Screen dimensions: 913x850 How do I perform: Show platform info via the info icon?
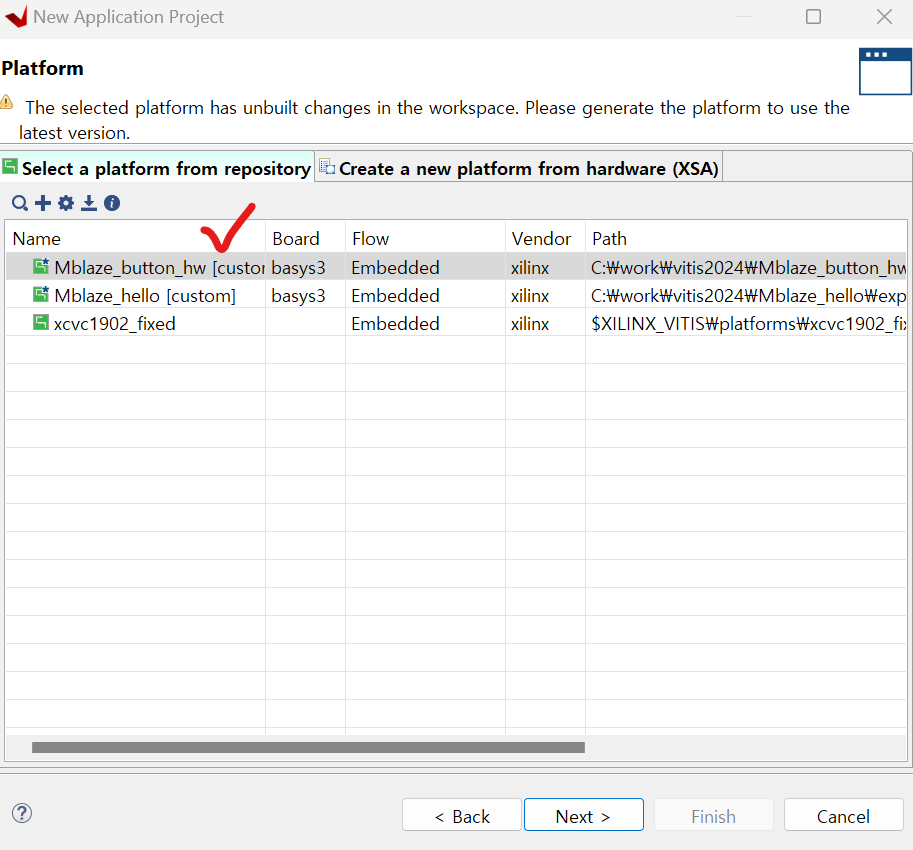(112, 203)
